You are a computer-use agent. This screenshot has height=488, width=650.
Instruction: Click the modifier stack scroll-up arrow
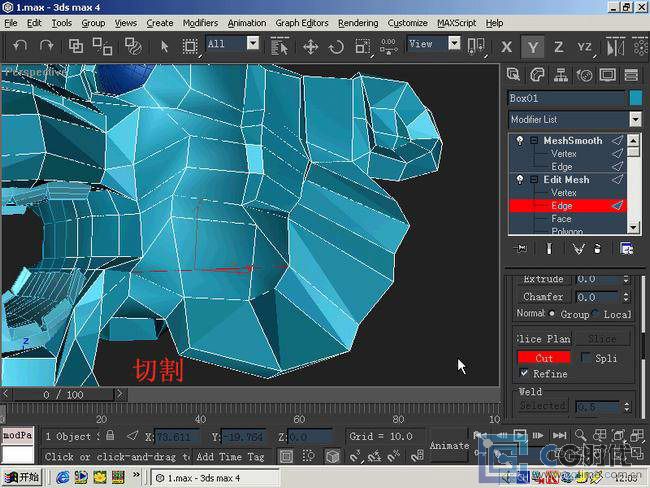[633, 141]
